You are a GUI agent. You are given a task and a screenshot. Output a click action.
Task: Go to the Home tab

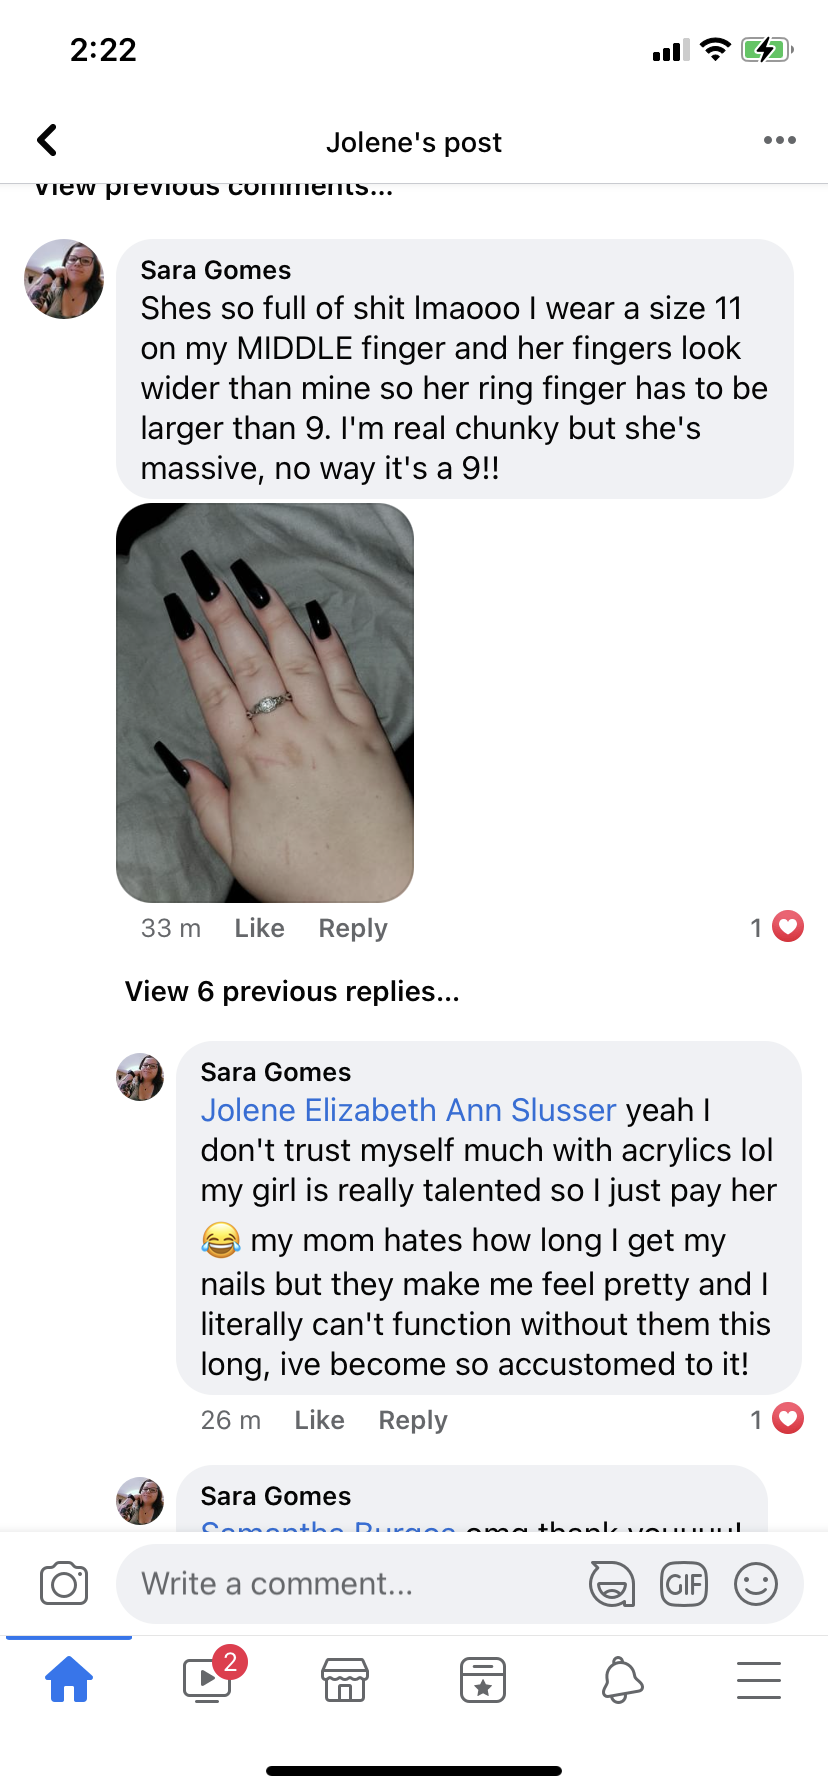(x=69, y=1679)
